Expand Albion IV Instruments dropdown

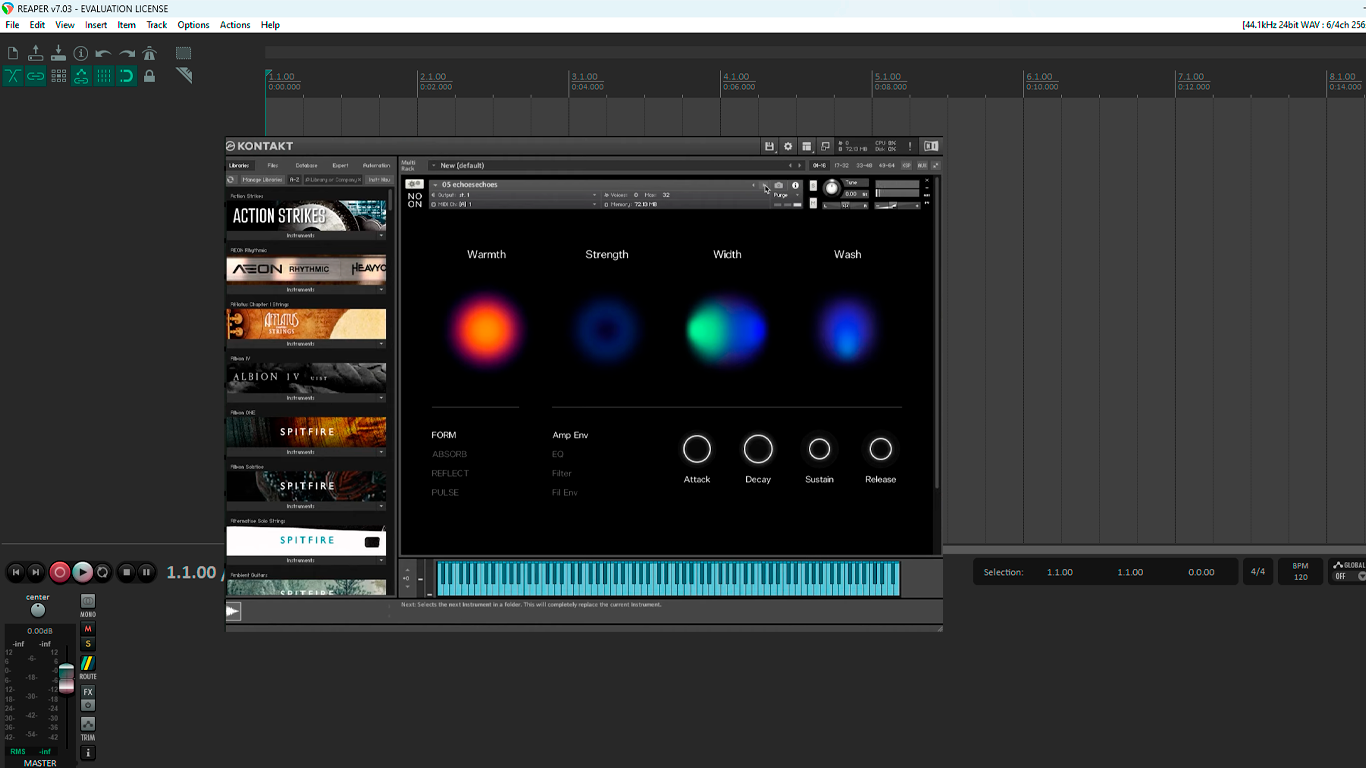(306, 398)
